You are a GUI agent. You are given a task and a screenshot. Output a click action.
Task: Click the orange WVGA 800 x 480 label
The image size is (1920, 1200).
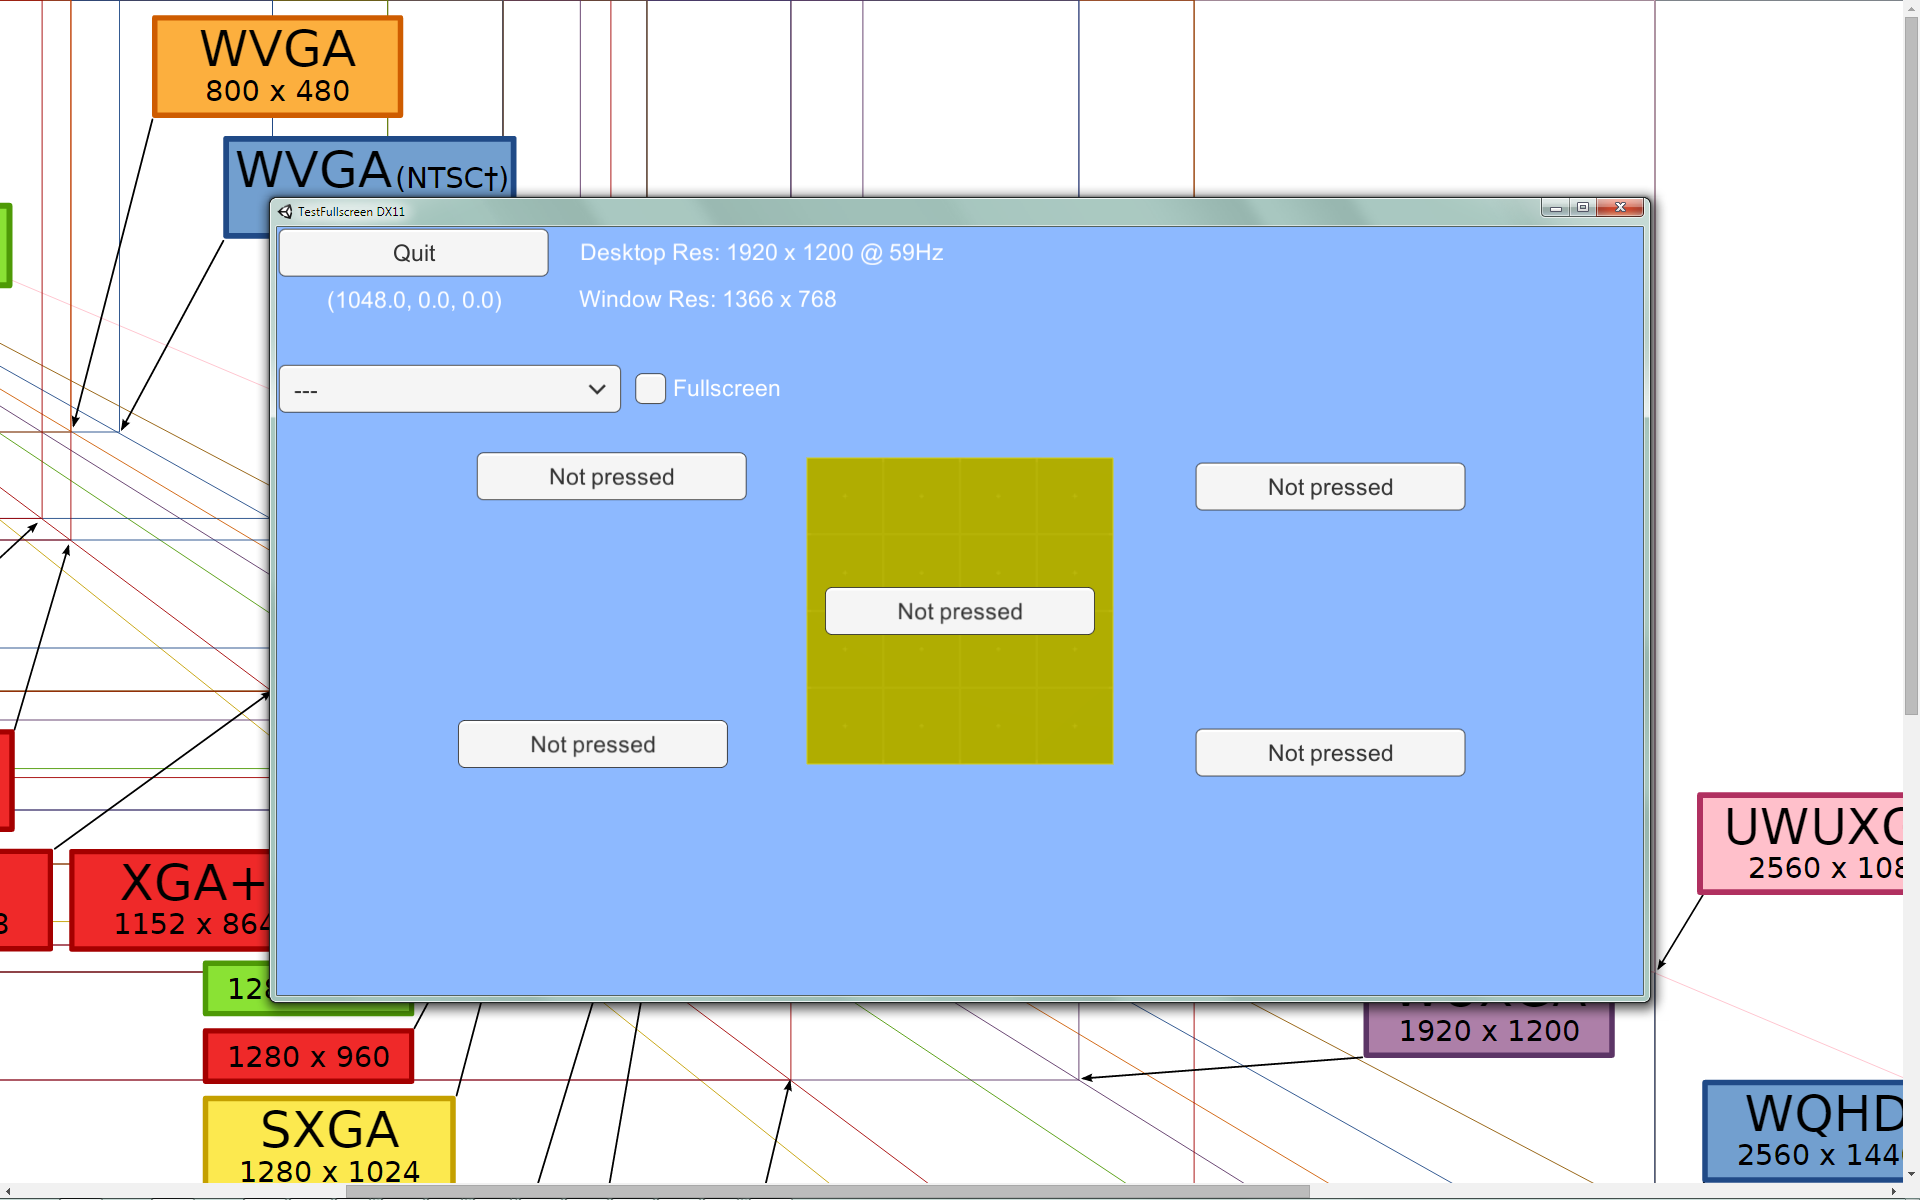coord(277,67)
